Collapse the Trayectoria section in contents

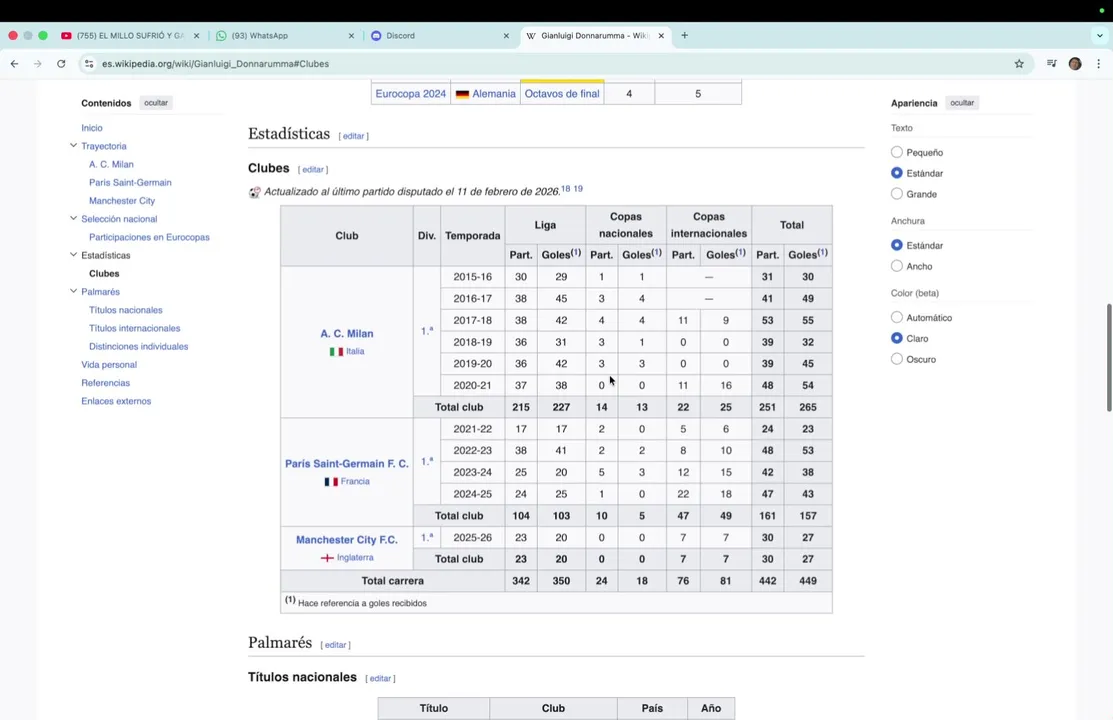tap(73, 146)
